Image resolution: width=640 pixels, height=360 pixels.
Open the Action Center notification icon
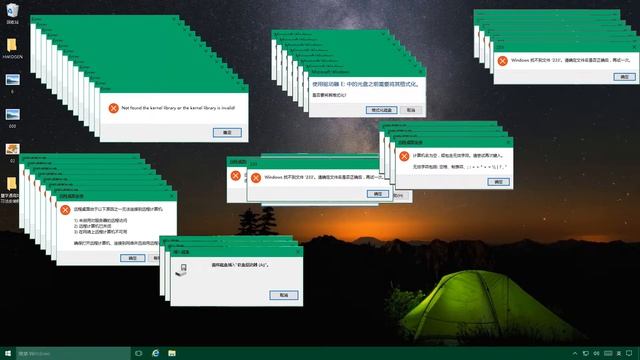tap(629, 353)
